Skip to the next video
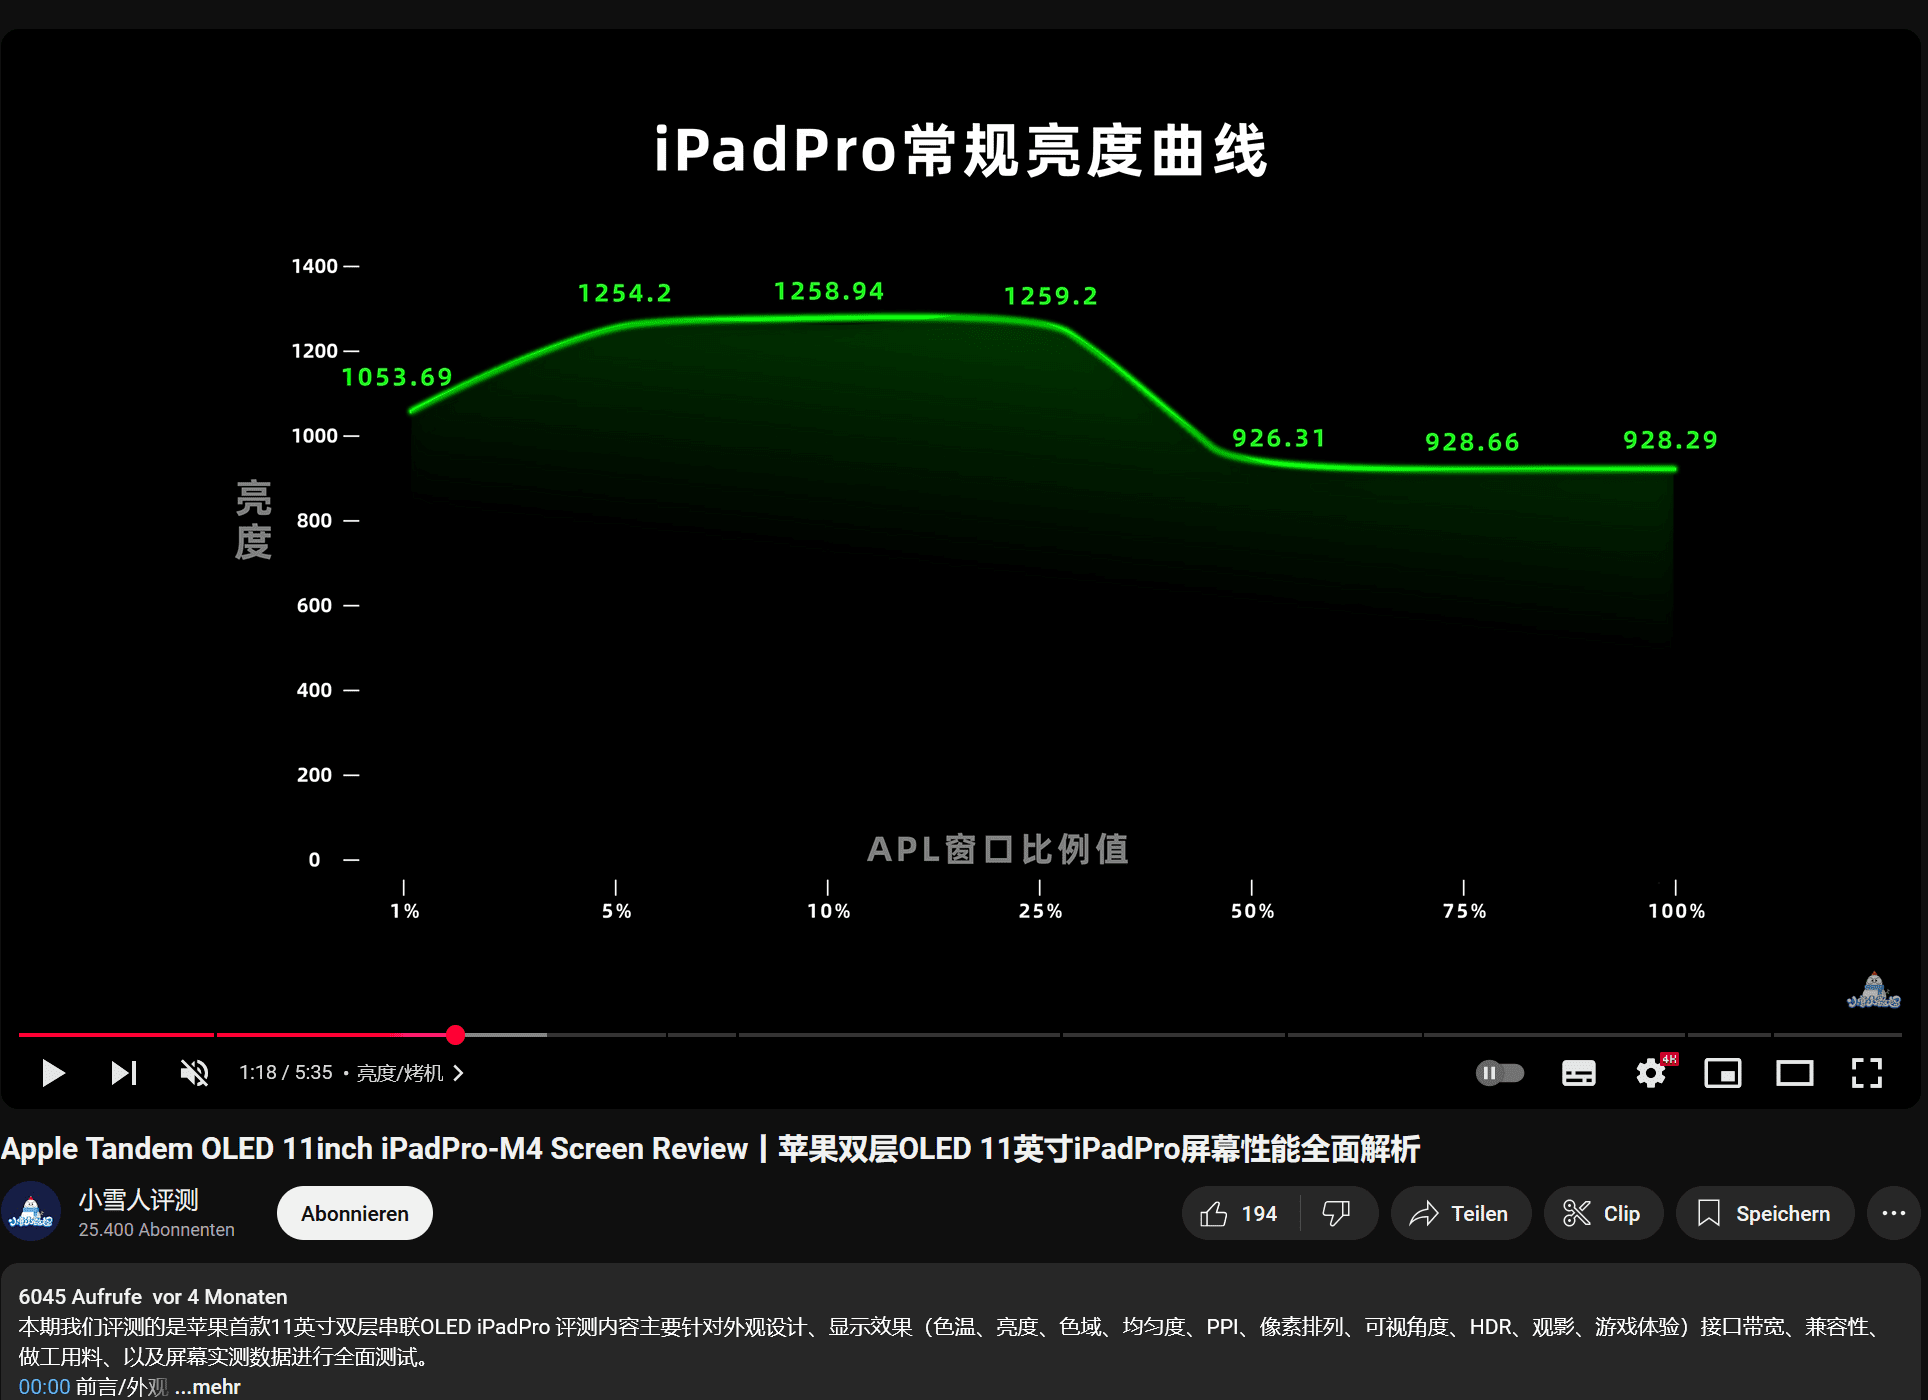This screenshot has width=1928, height=1400. (x=124, y=1073)
